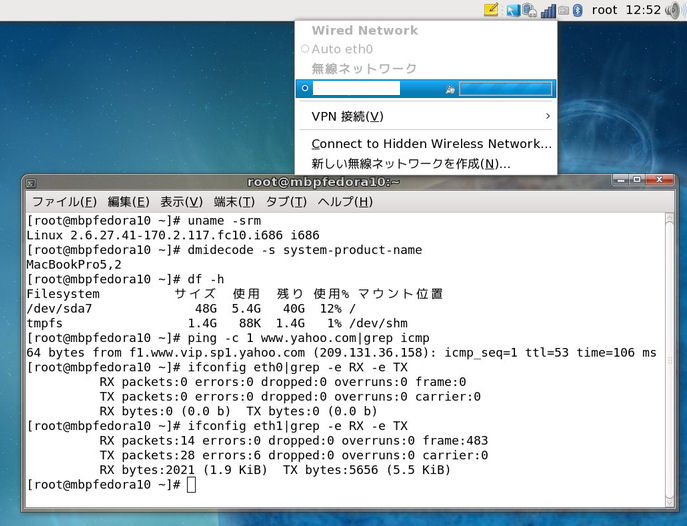Open the Bluetooth tray icon
Viewport: 687px width, 526px height.
point(577,10)
